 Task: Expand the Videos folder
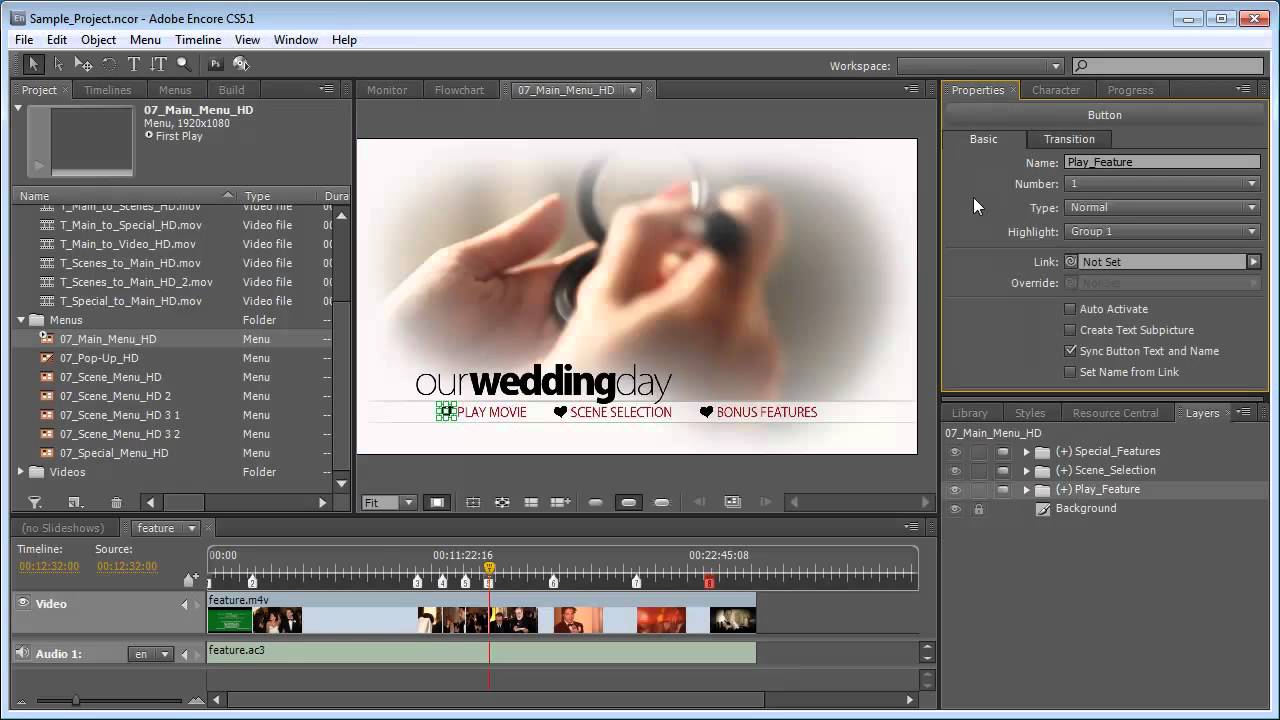(x=21, y=472)
